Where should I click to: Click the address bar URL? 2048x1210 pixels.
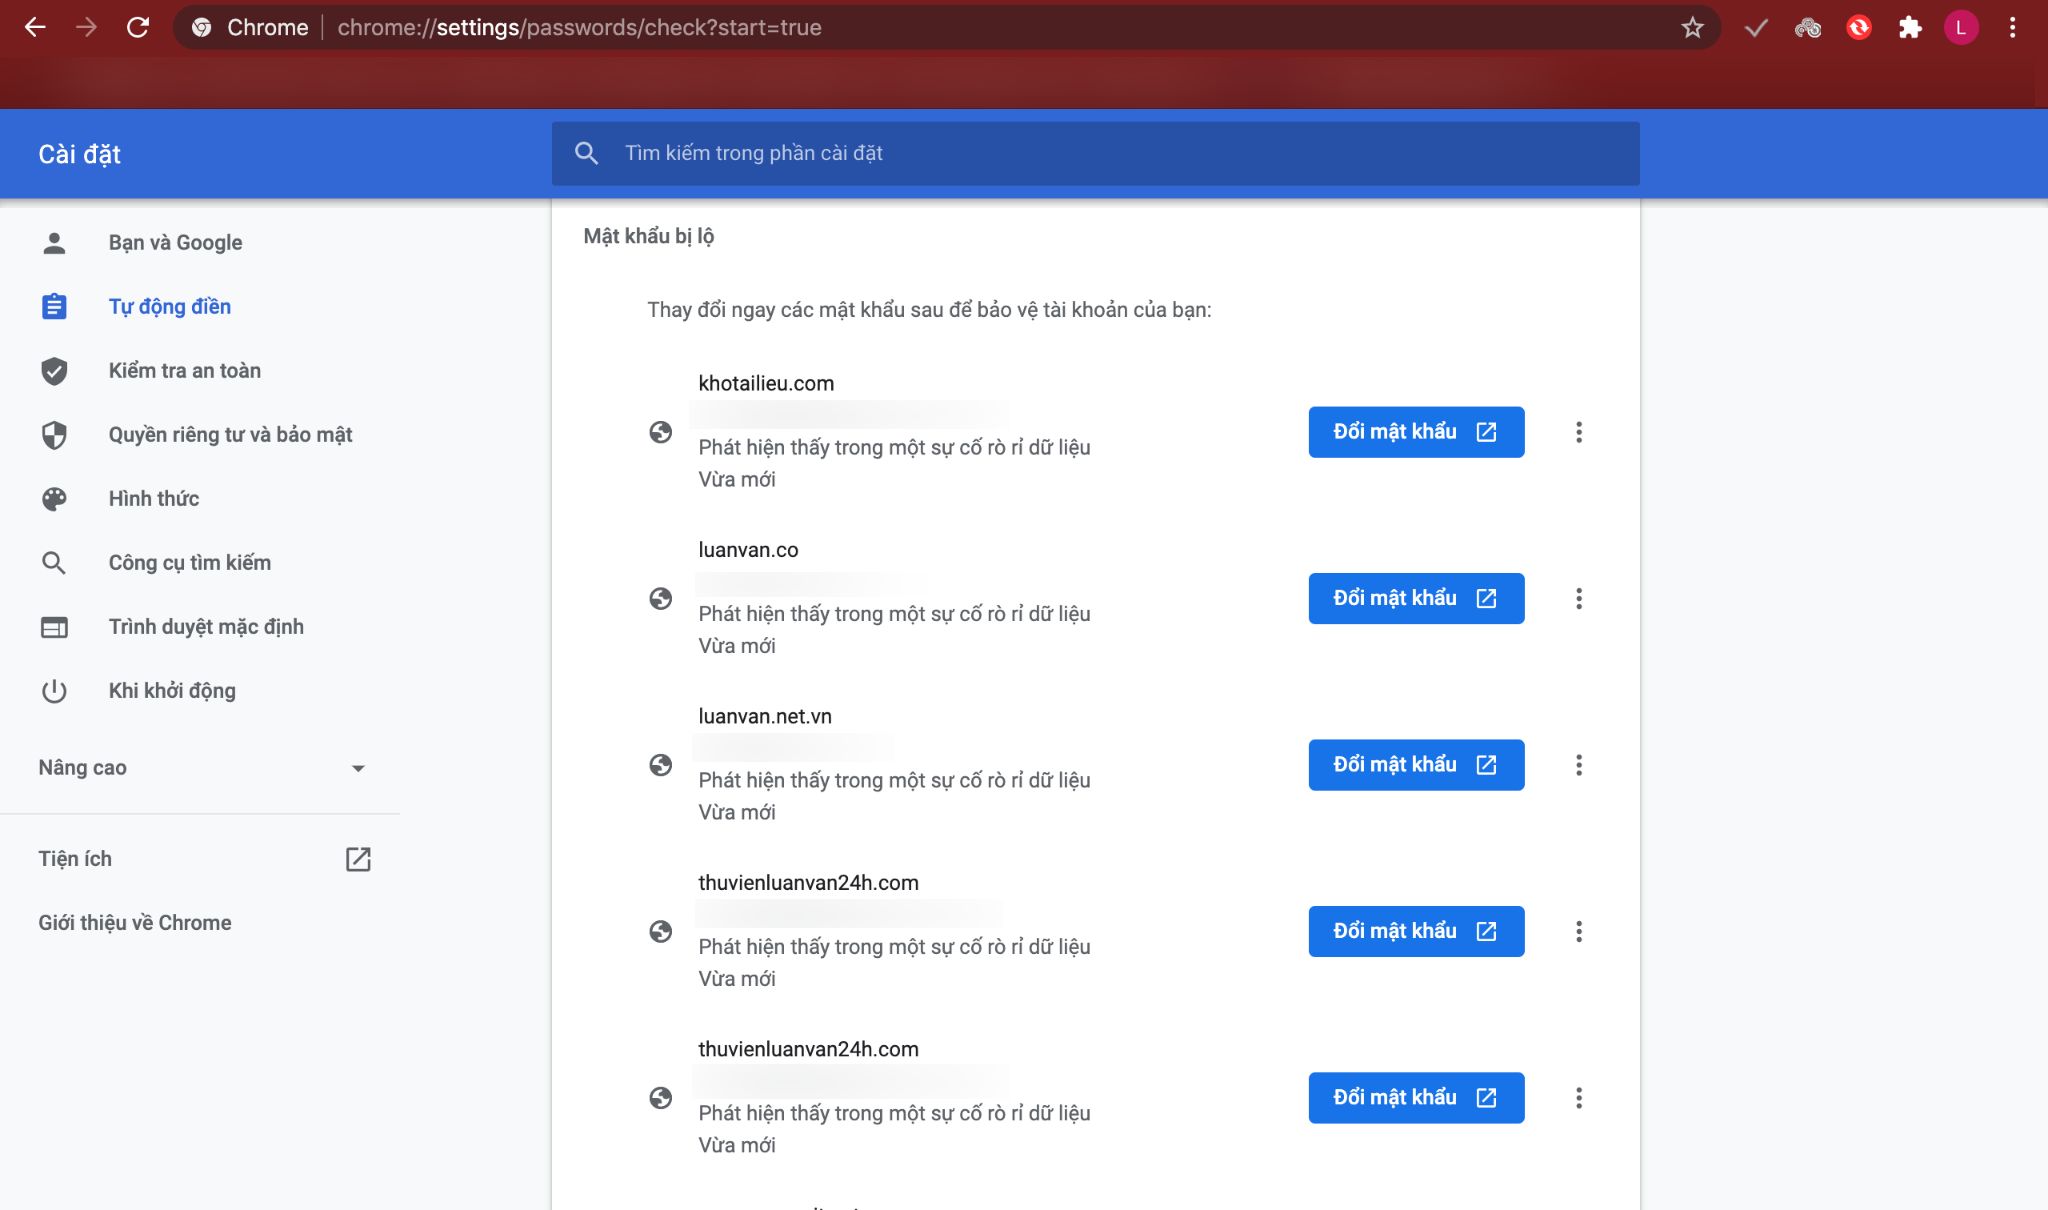click(x=579, y=27)
